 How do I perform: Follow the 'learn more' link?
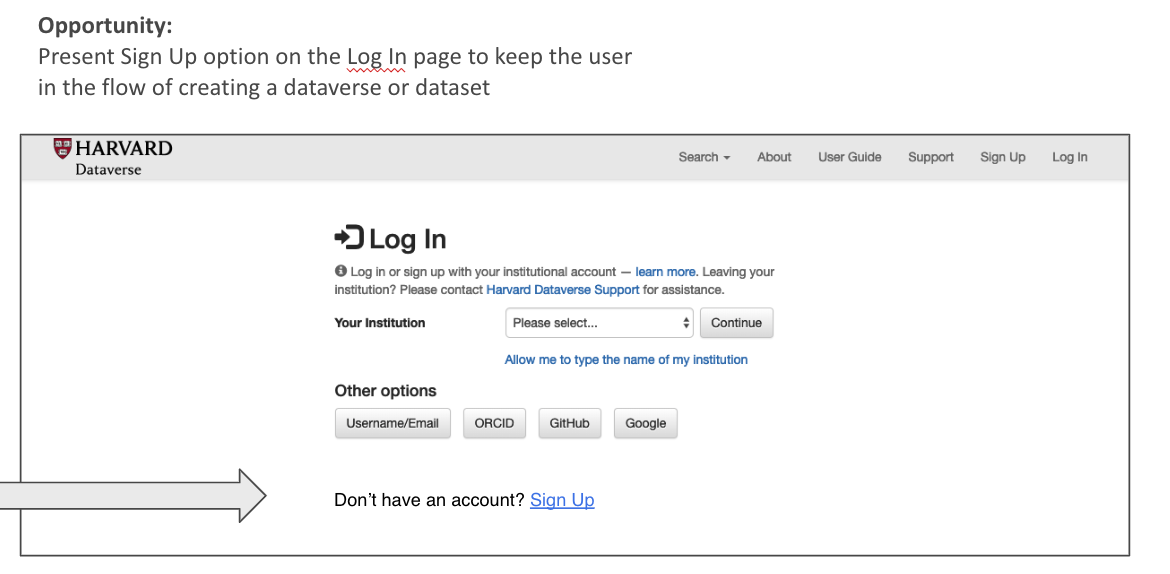[x=665, y=272]
